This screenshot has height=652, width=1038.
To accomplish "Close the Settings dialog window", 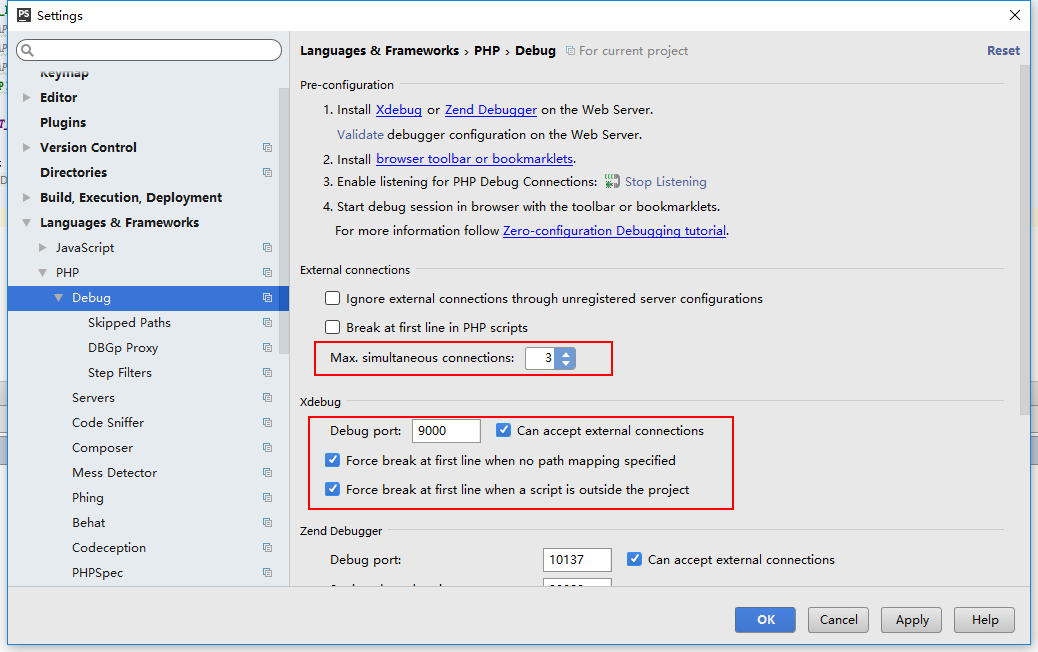I will pyautogui.click(x=1015, y=15).
